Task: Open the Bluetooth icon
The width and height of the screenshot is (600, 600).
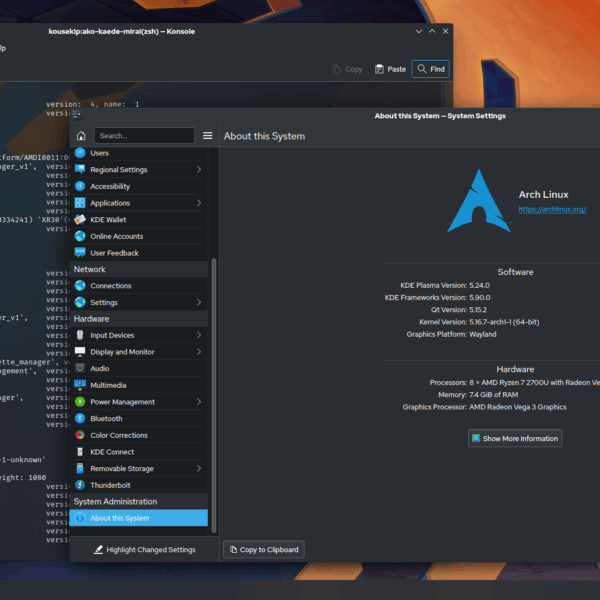Action: tap(80, 419)
